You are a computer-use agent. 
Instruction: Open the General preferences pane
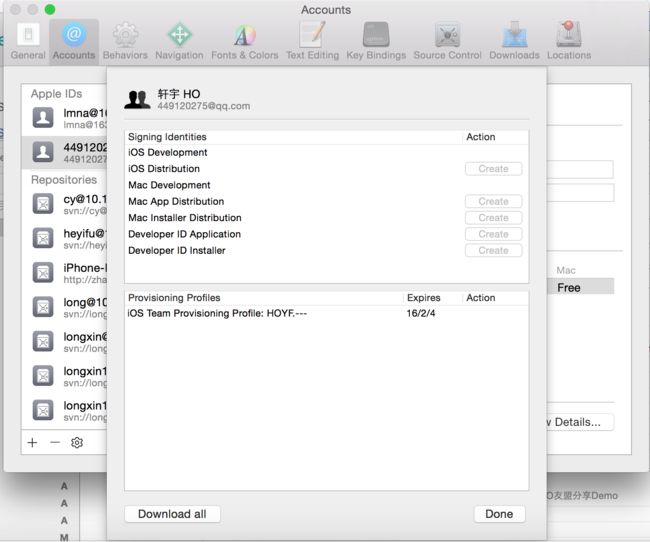(x=28, y=42)
